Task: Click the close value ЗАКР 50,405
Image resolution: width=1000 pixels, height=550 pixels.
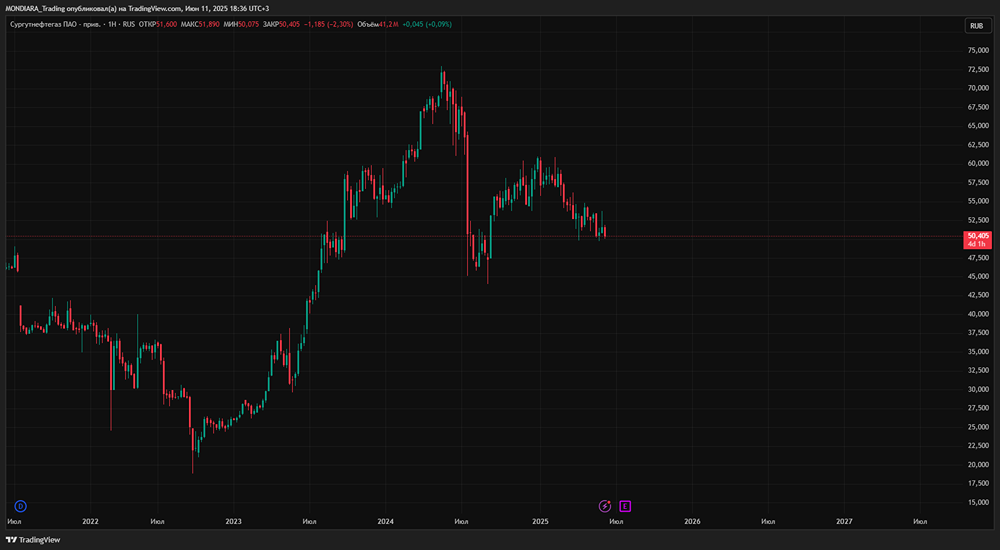Action: [281, 24]
